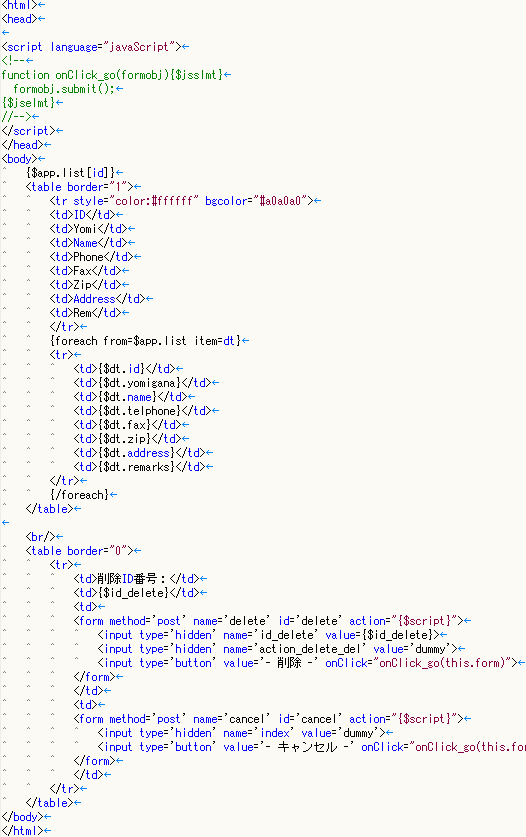Screen dimensions: 526x837
Task: Place cursor on function onClick_go line
Action: tap(112, 75)
